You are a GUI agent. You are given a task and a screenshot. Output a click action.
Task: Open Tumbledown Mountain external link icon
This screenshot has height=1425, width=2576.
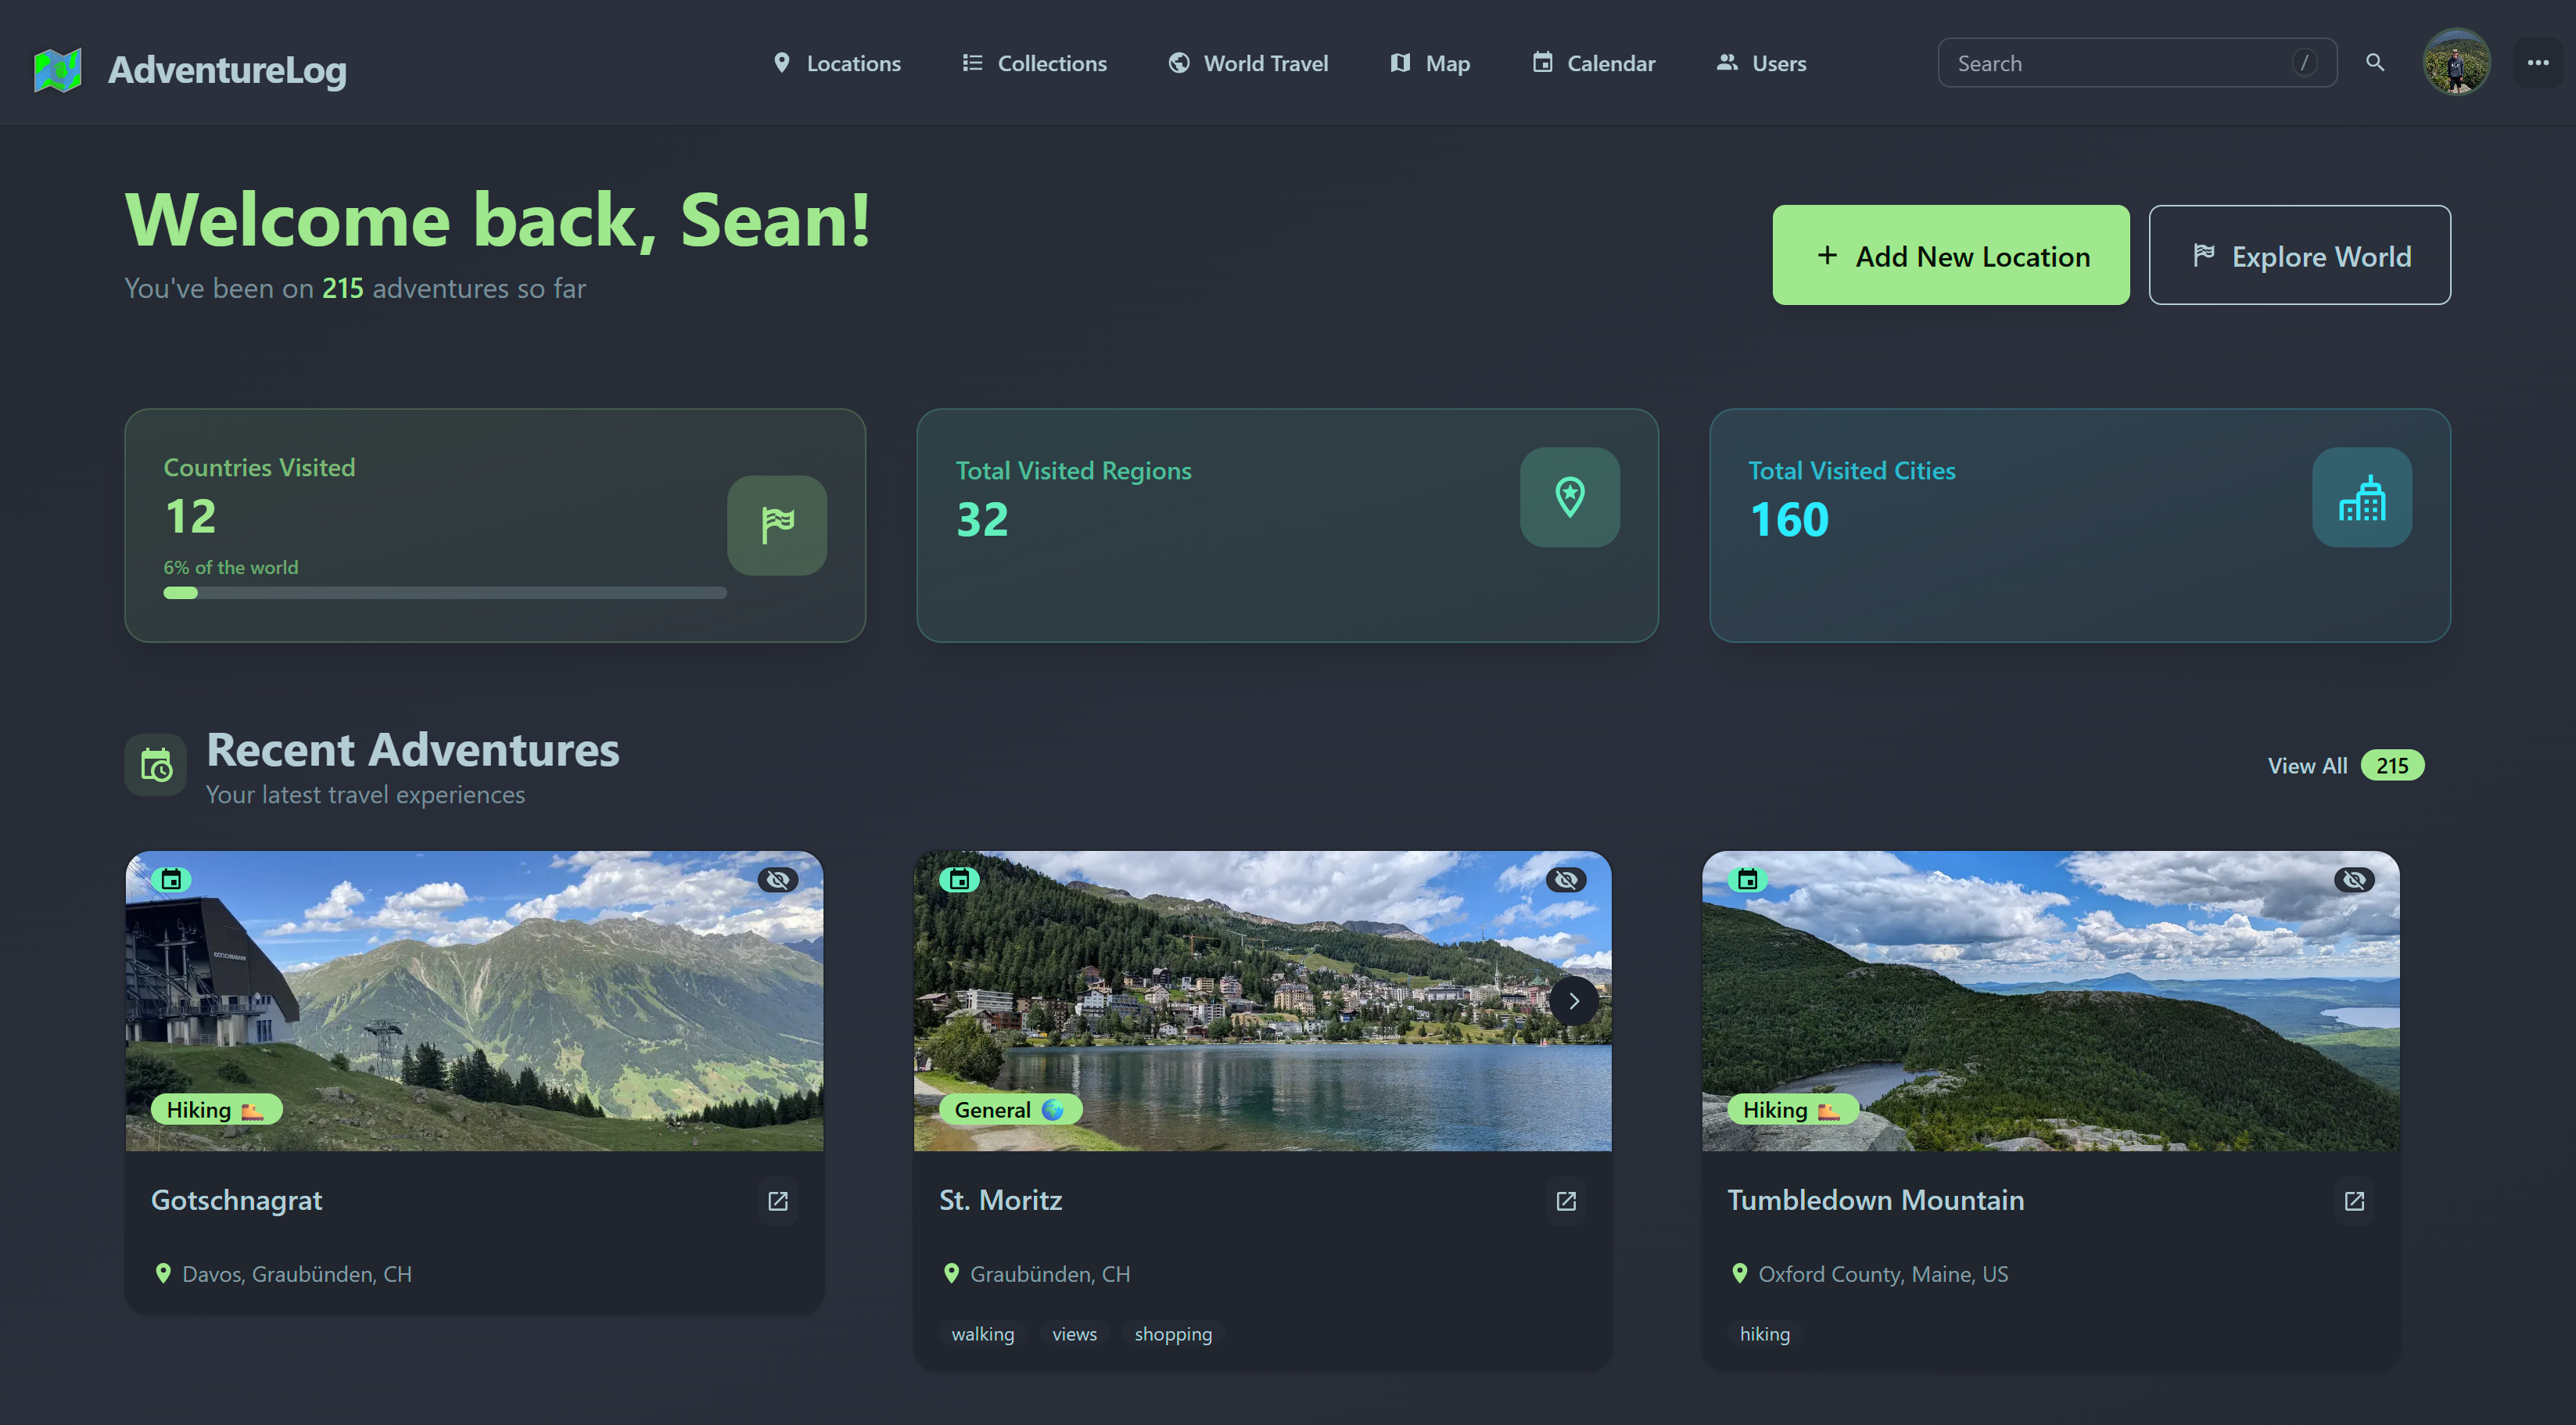pyautogui.click(x=2354, y=1201)
